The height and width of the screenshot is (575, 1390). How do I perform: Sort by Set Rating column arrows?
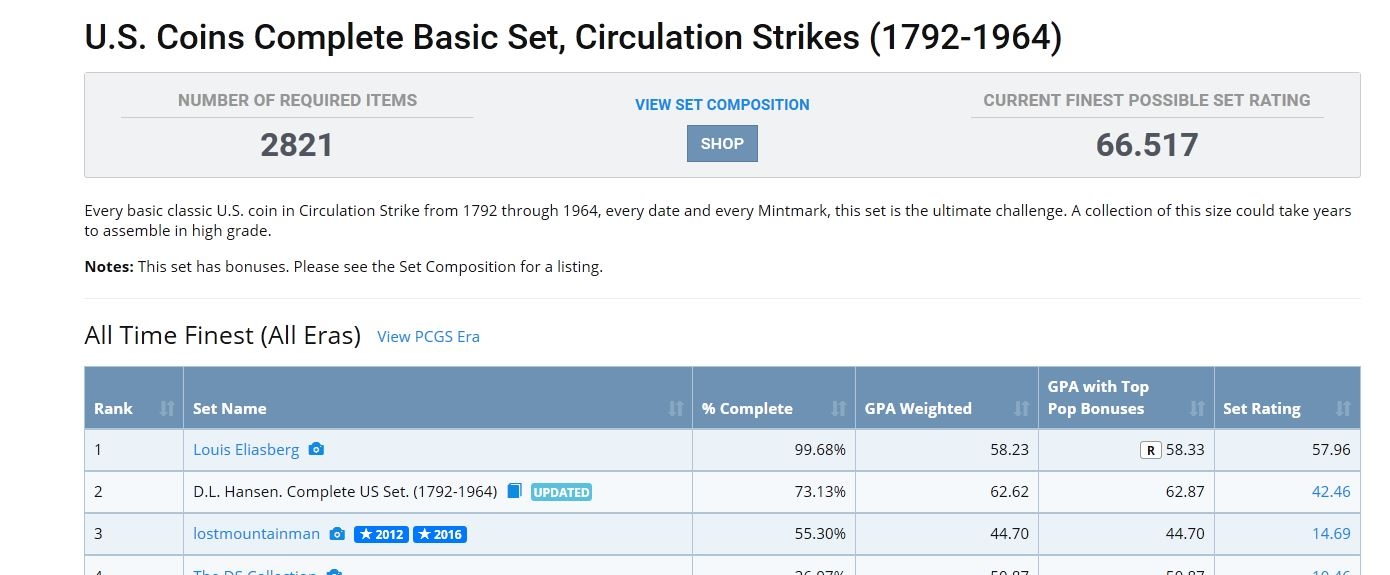point(1343,408)
